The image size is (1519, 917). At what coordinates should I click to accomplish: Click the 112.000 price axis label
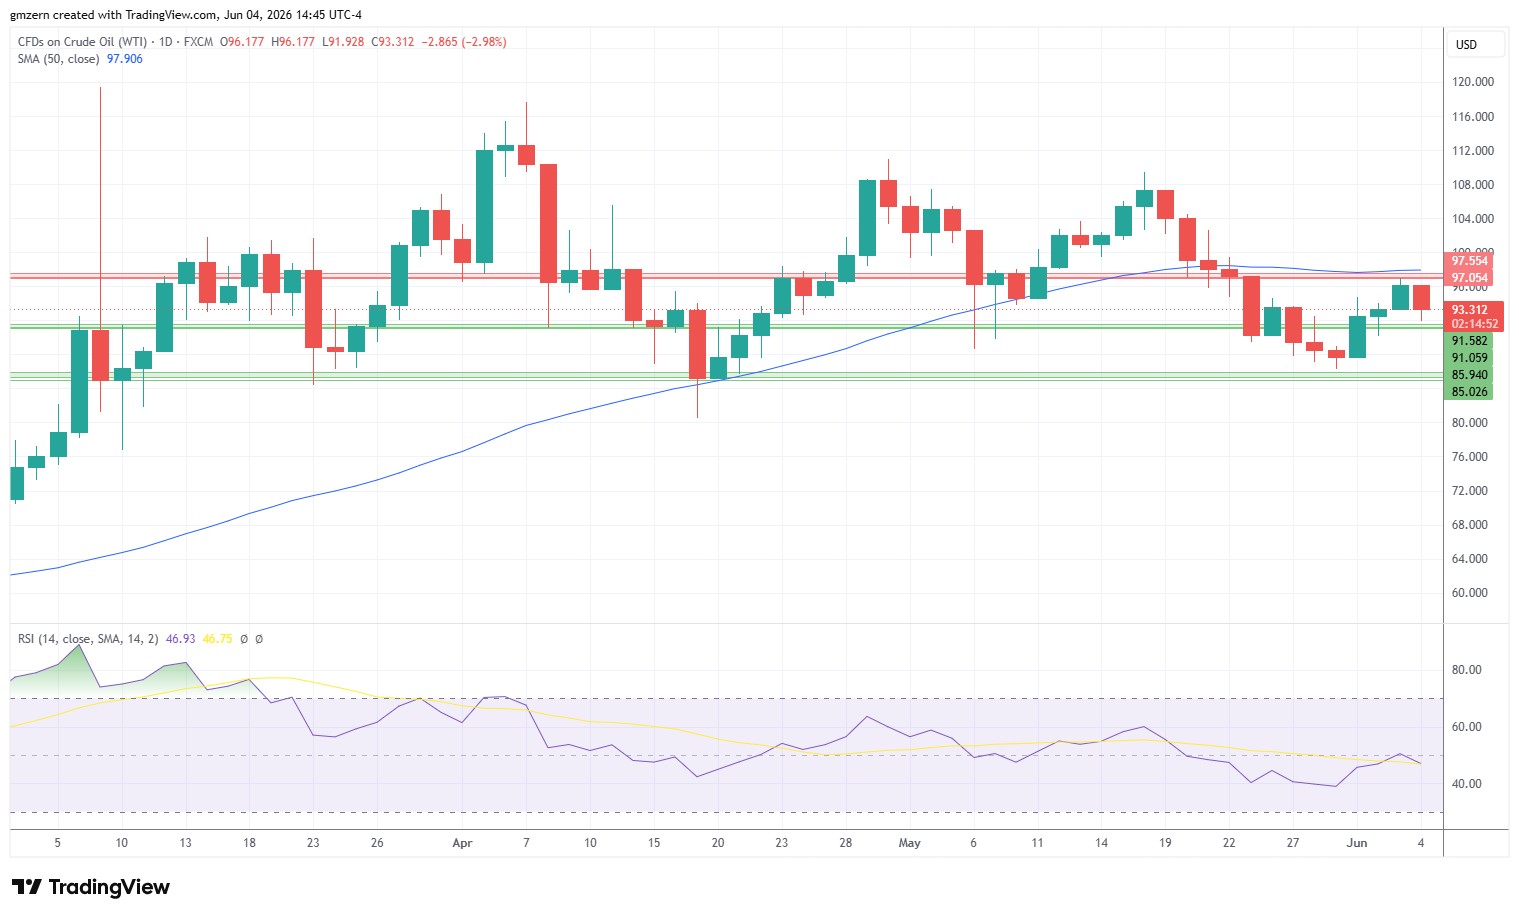1473,151
